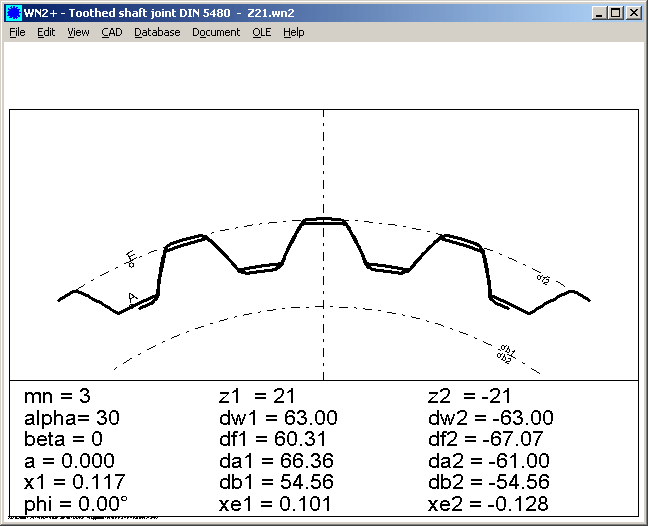The width and height of the screenshot is (648, 526).
Task: Click the dw1 = 63.00 value
Action: pyautogui.click(x=277, y=418)
